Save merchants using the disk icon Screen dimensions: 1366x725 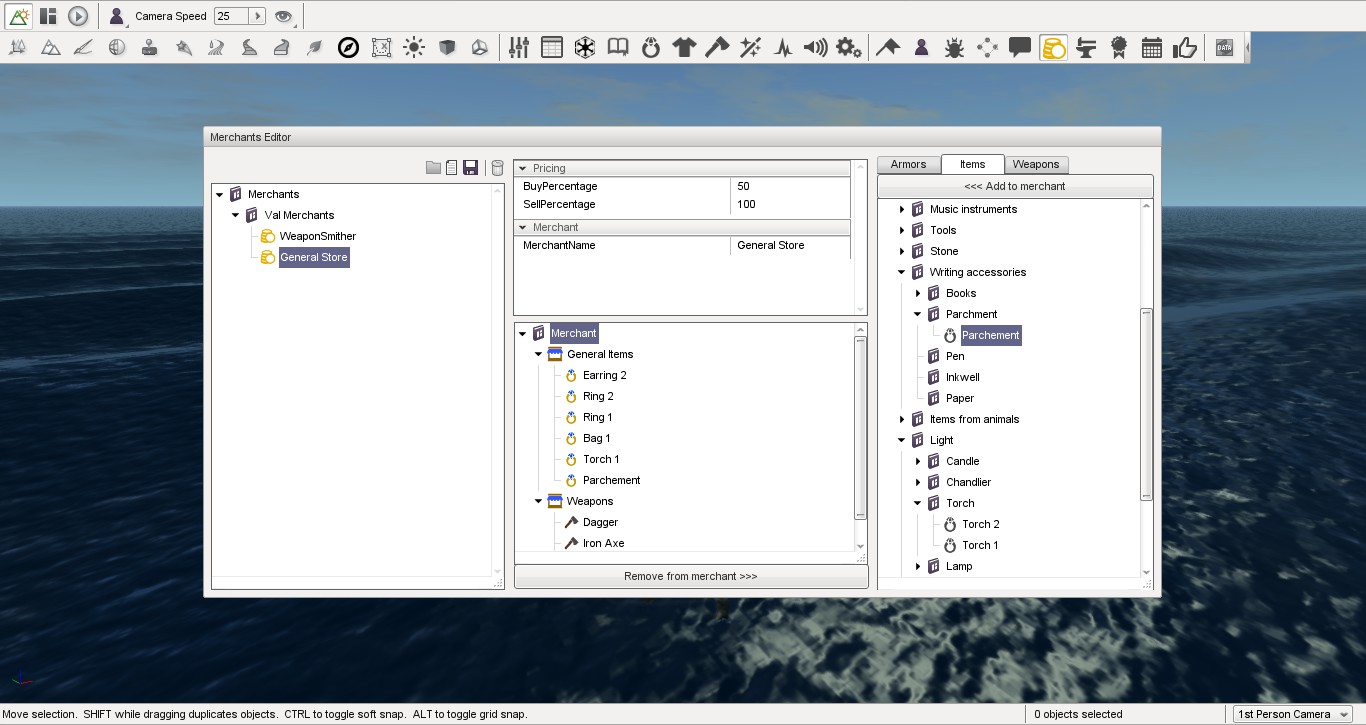point(470,167)
